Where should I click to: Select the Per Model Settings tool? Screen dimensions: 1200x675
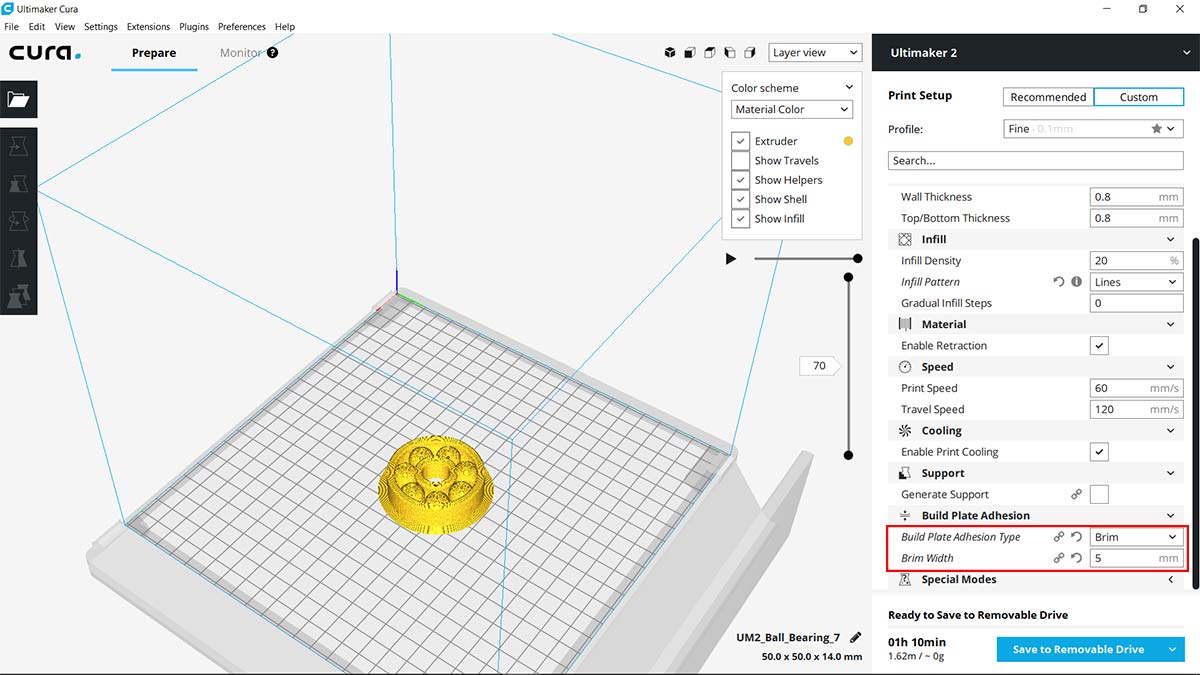(19, 296)
